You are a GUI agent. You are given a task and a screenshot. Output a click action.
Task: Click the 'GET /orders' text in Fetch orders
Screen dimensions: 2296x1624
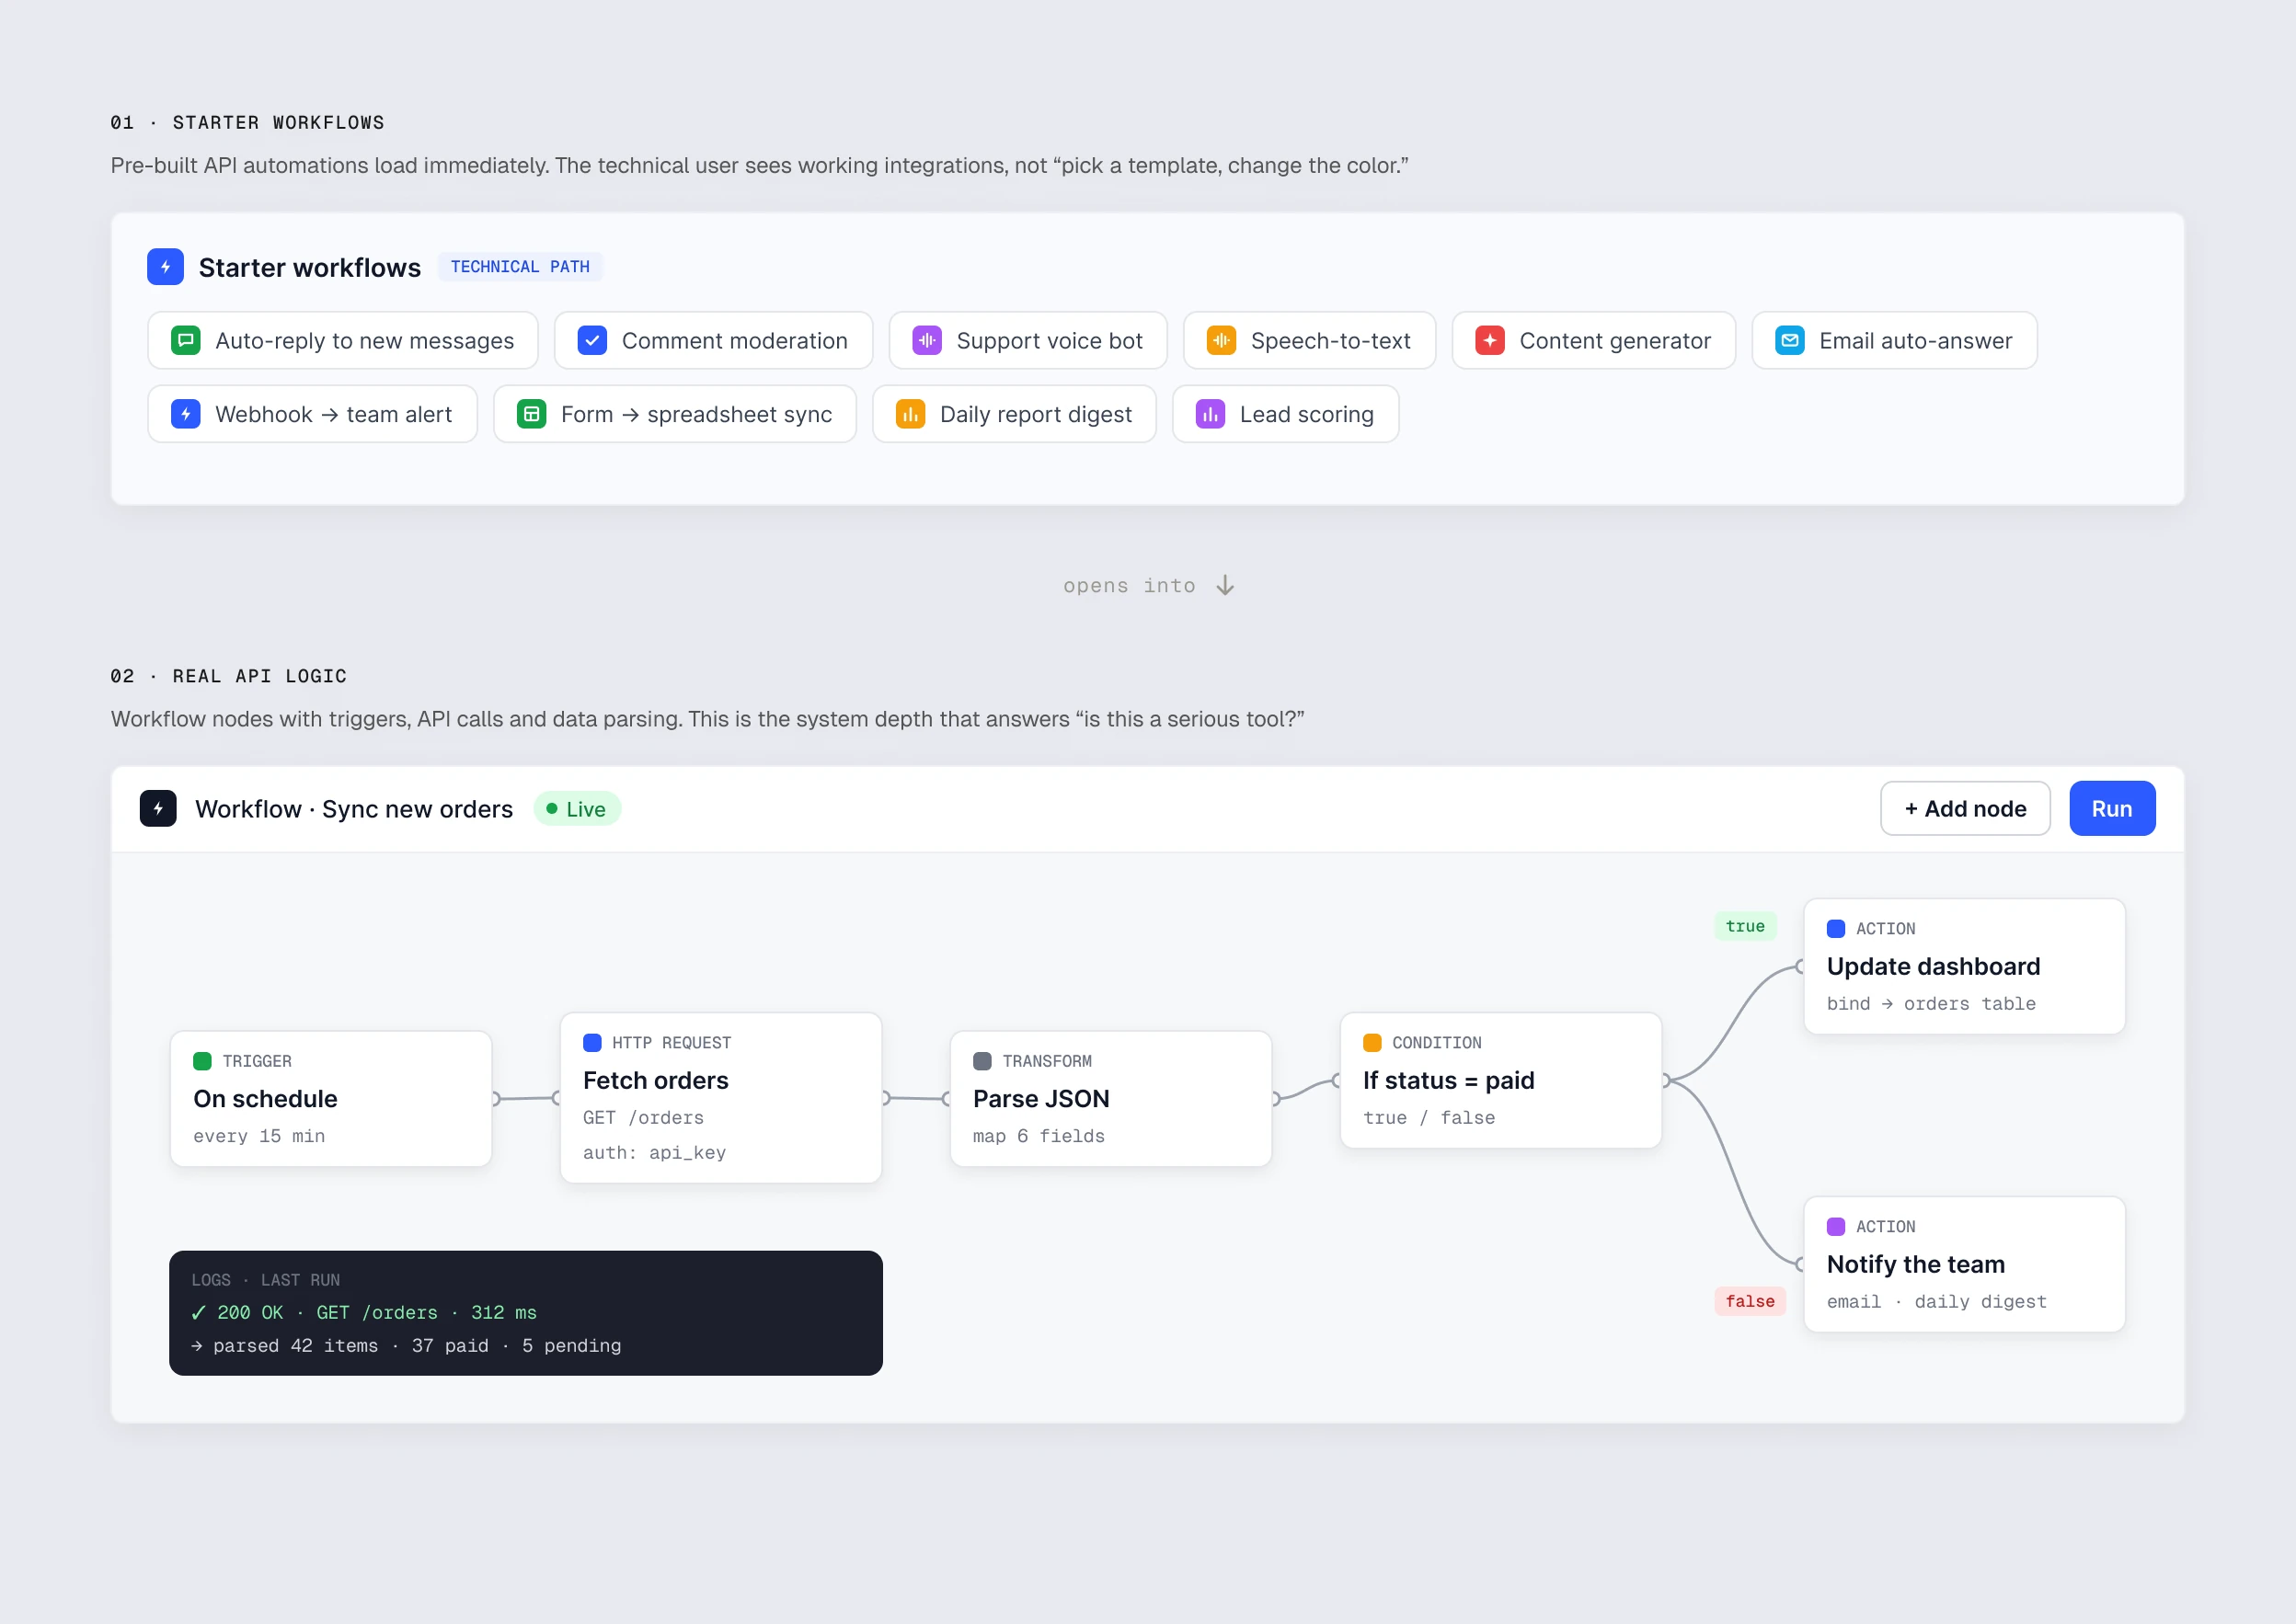pyautogui.click(x=643, y=1118)
